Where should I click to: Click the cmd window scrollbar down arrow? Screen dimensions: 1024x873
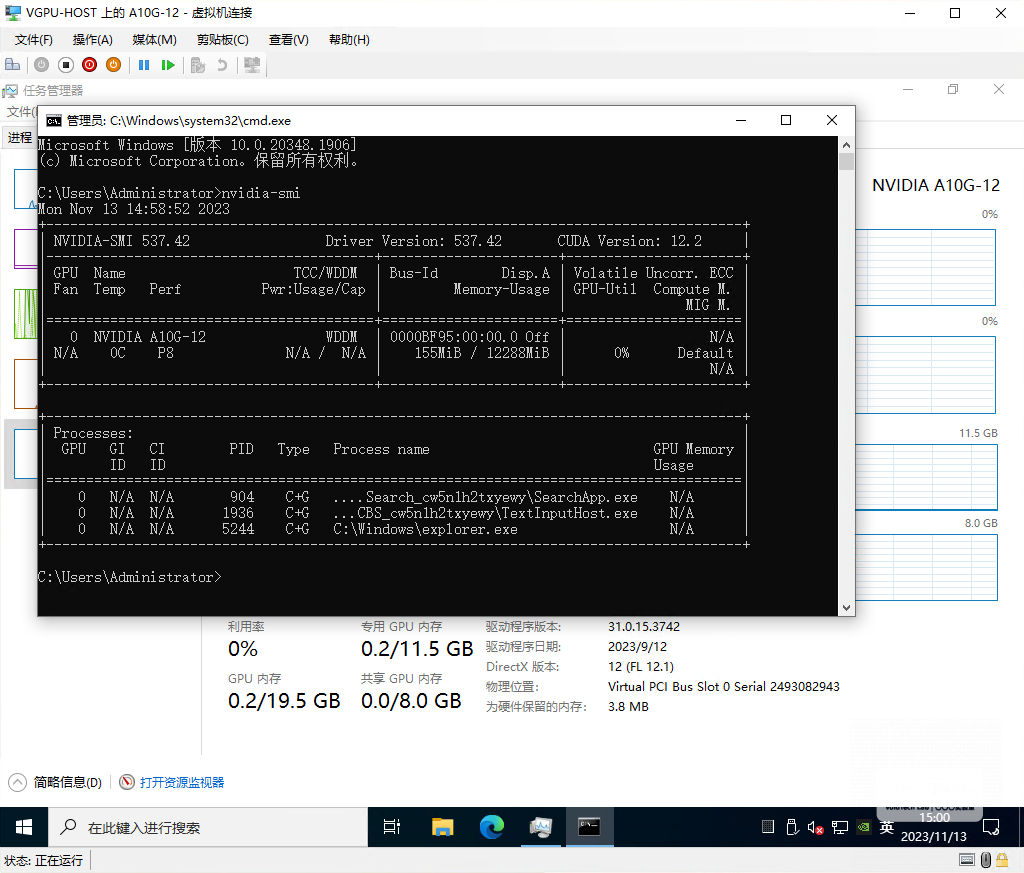846,607
